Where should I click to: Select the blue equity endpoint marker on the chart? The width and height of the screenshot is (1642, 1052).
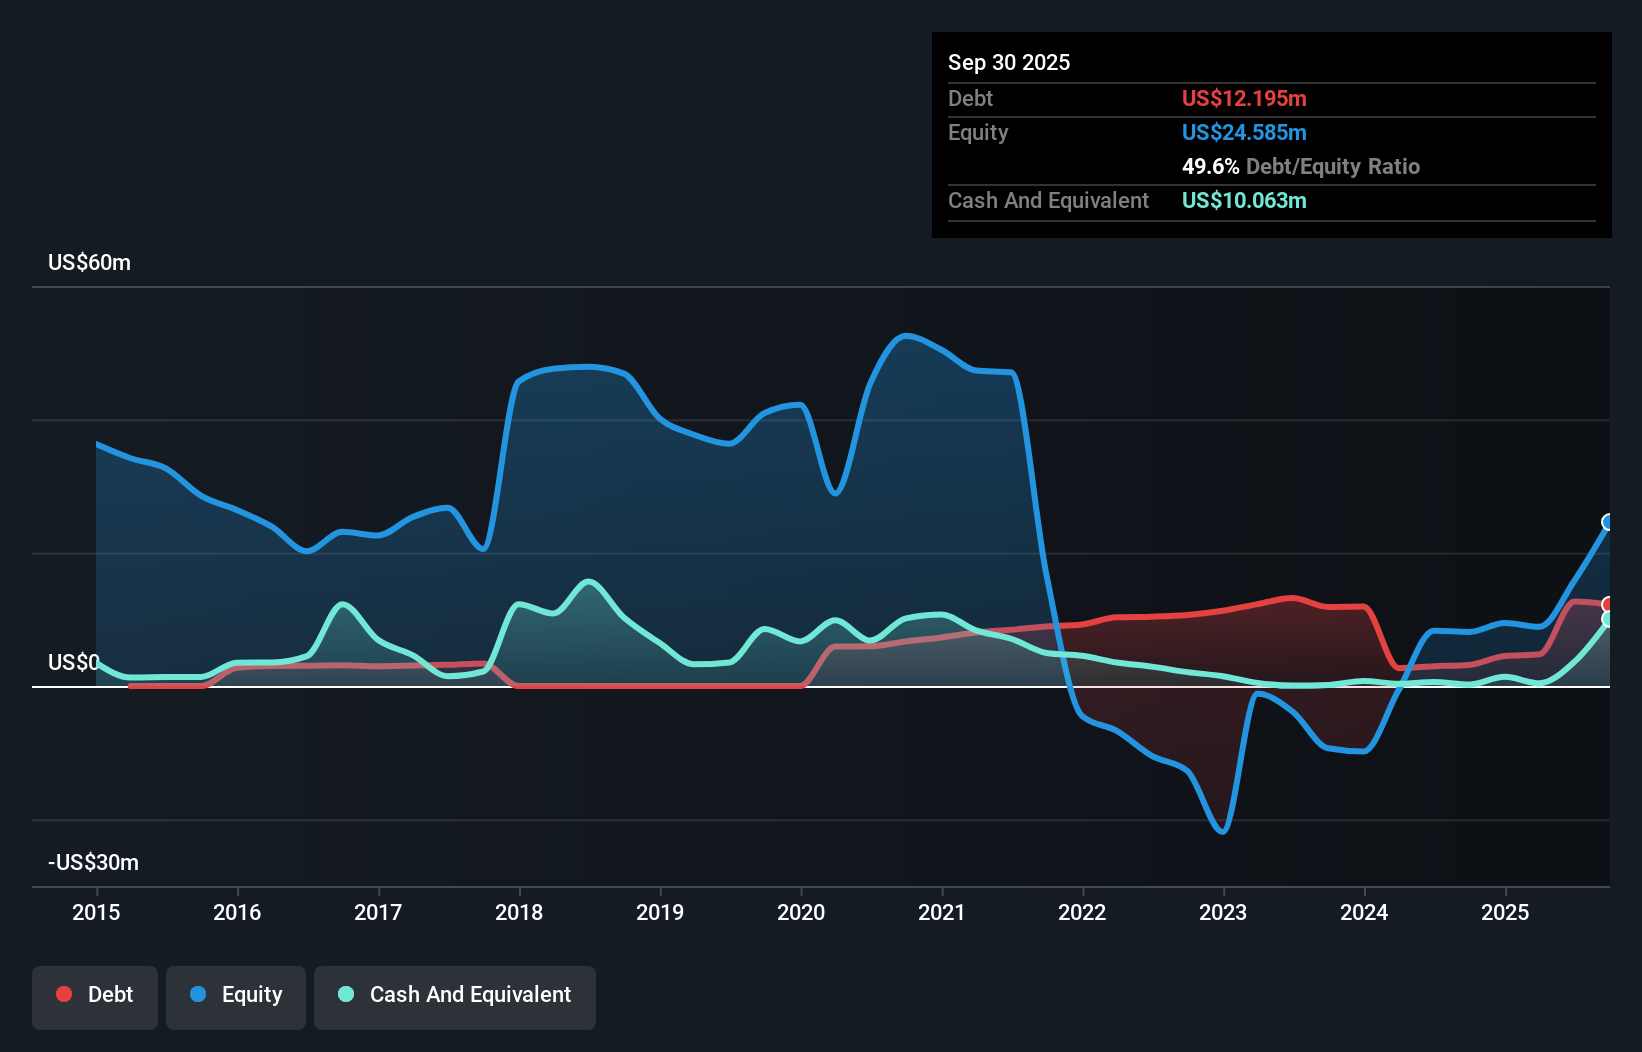click(x=1607, y=522)
